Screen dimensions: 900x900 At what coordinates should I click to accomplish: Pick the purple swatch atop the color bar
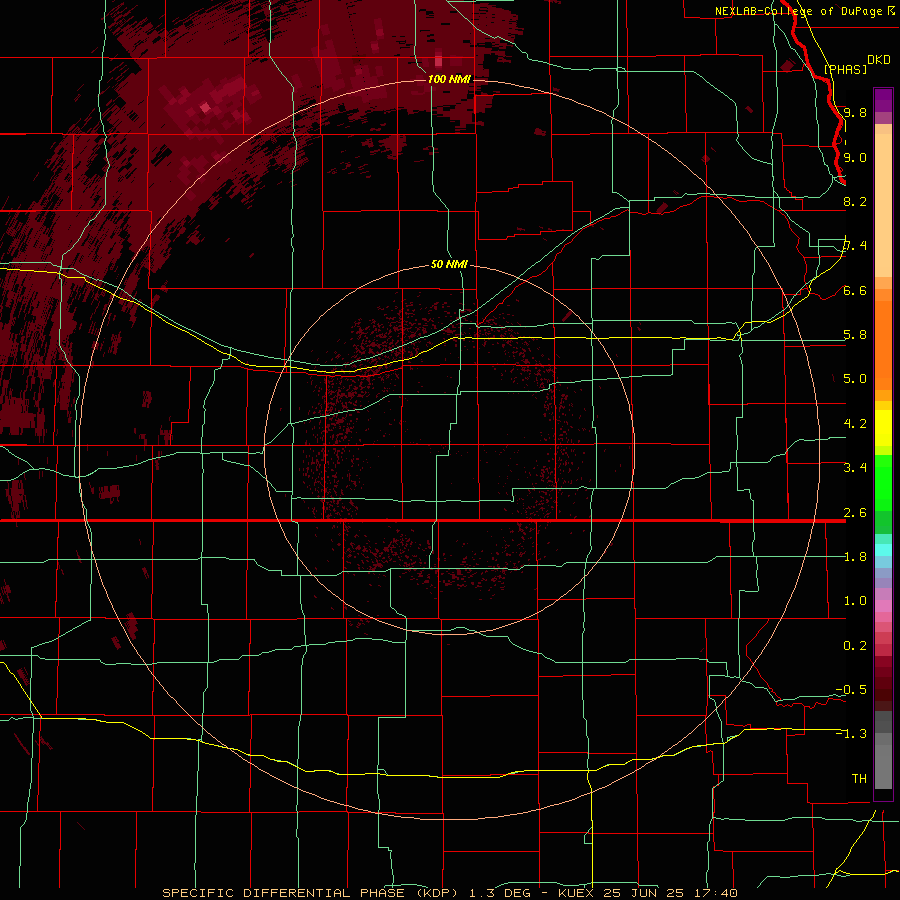[x=883, y=100]
